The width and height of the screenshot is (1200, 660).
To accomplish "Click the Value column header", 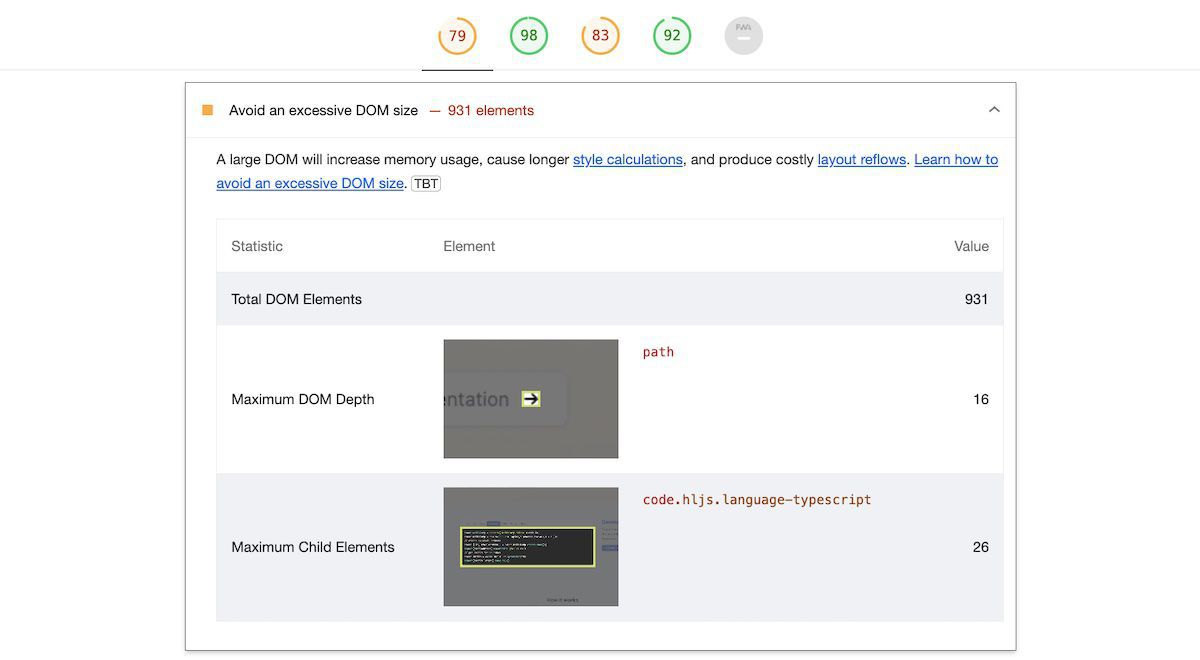I will click(x=971, y=246).
